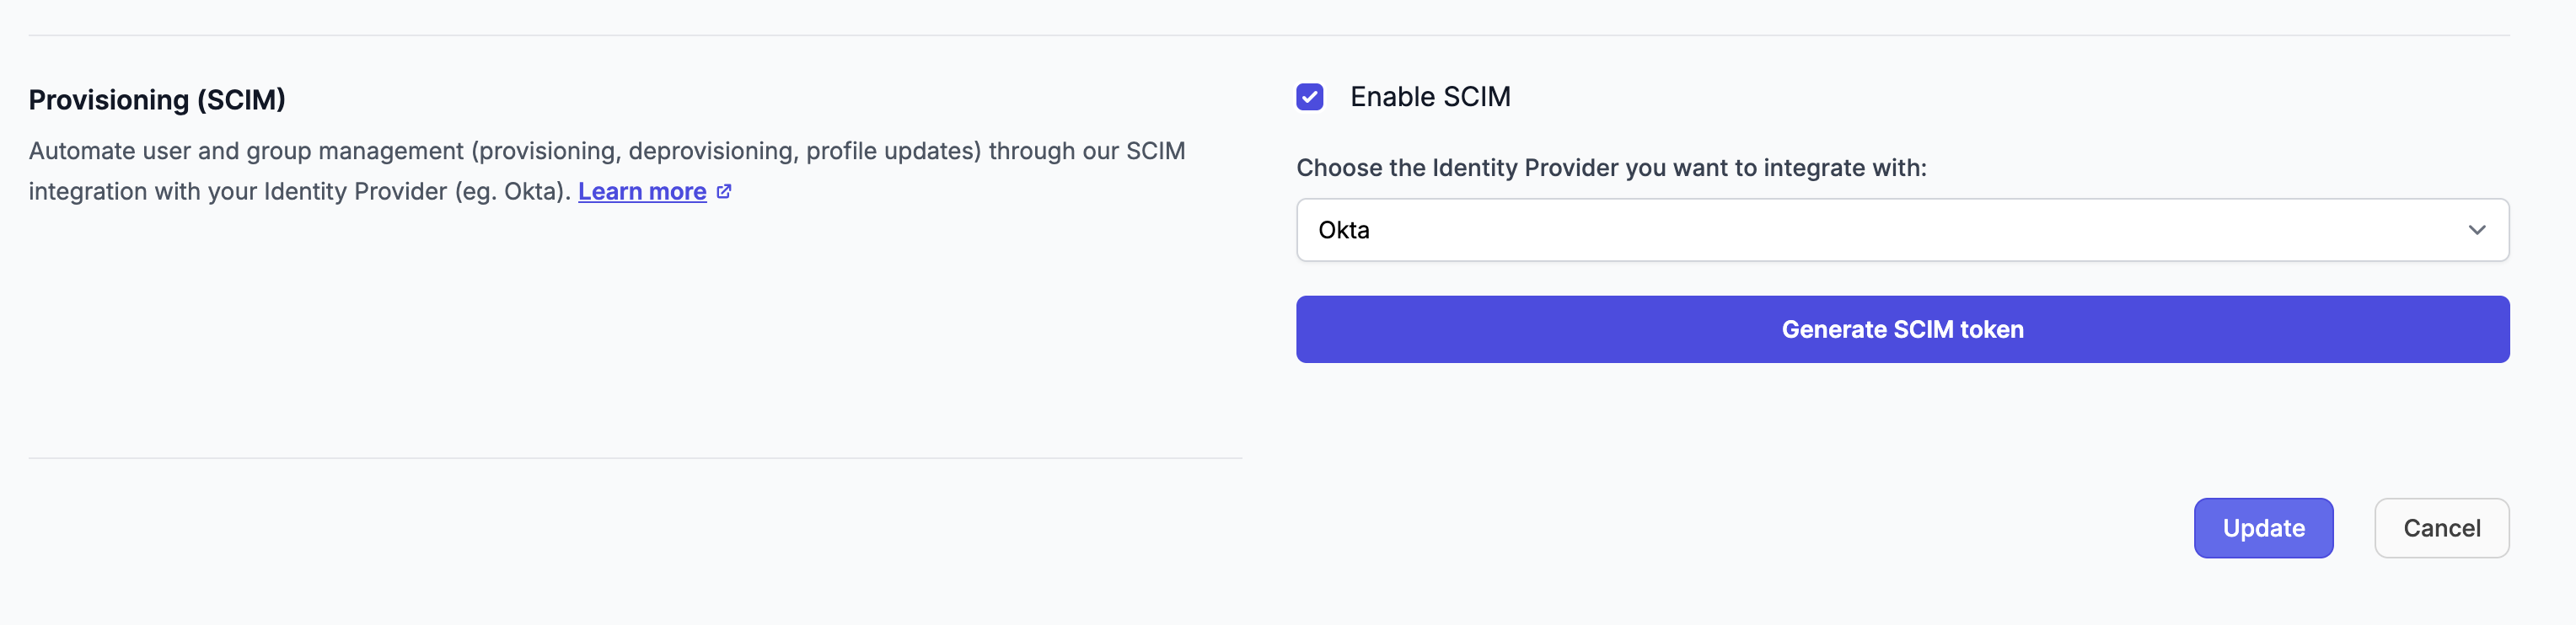Click the checkmark inside the Enable SCIM box
Viewport: 2576px width, 625px height.
pyautogui.click(x=1310, y=97)
